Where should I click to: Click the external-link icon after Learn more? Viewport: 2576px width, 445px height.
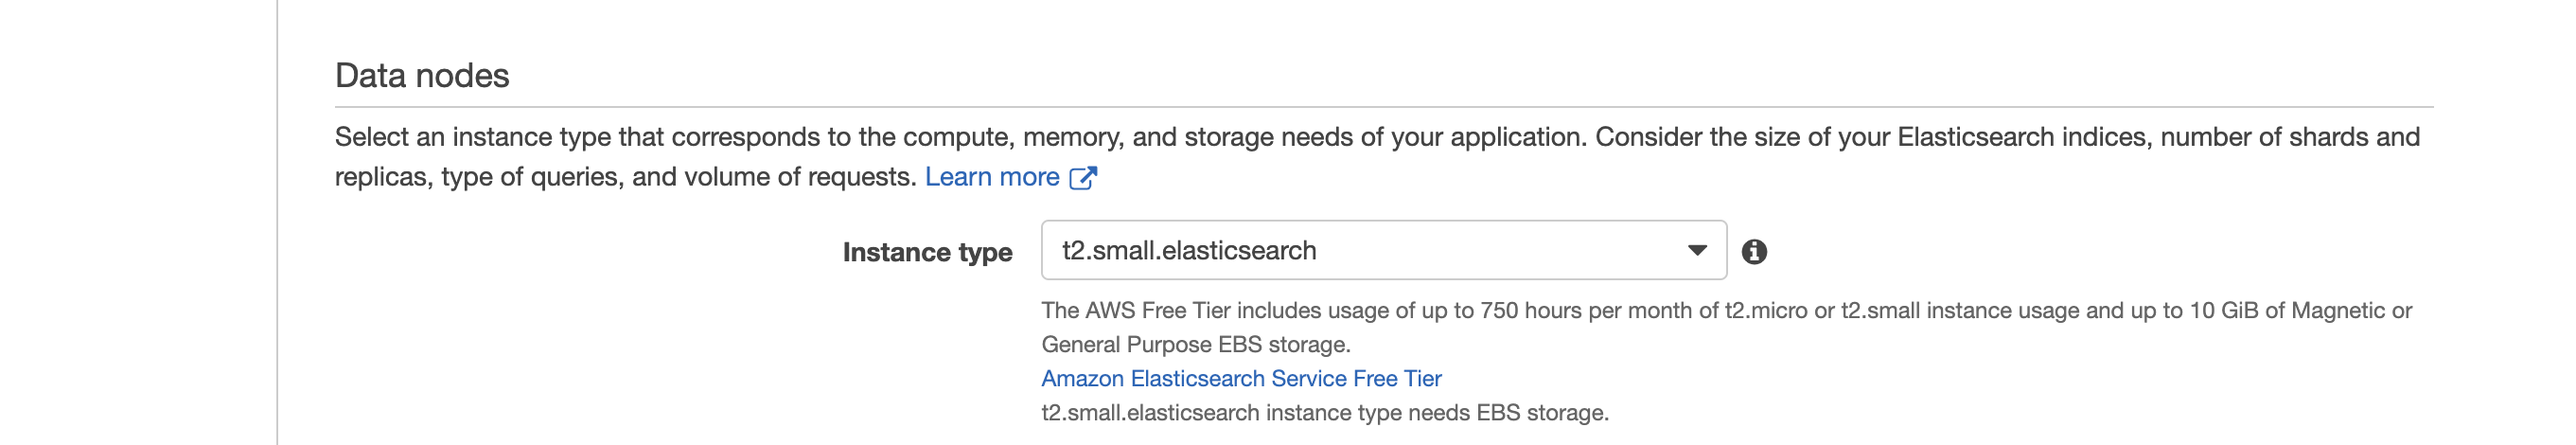point(1083,178)
